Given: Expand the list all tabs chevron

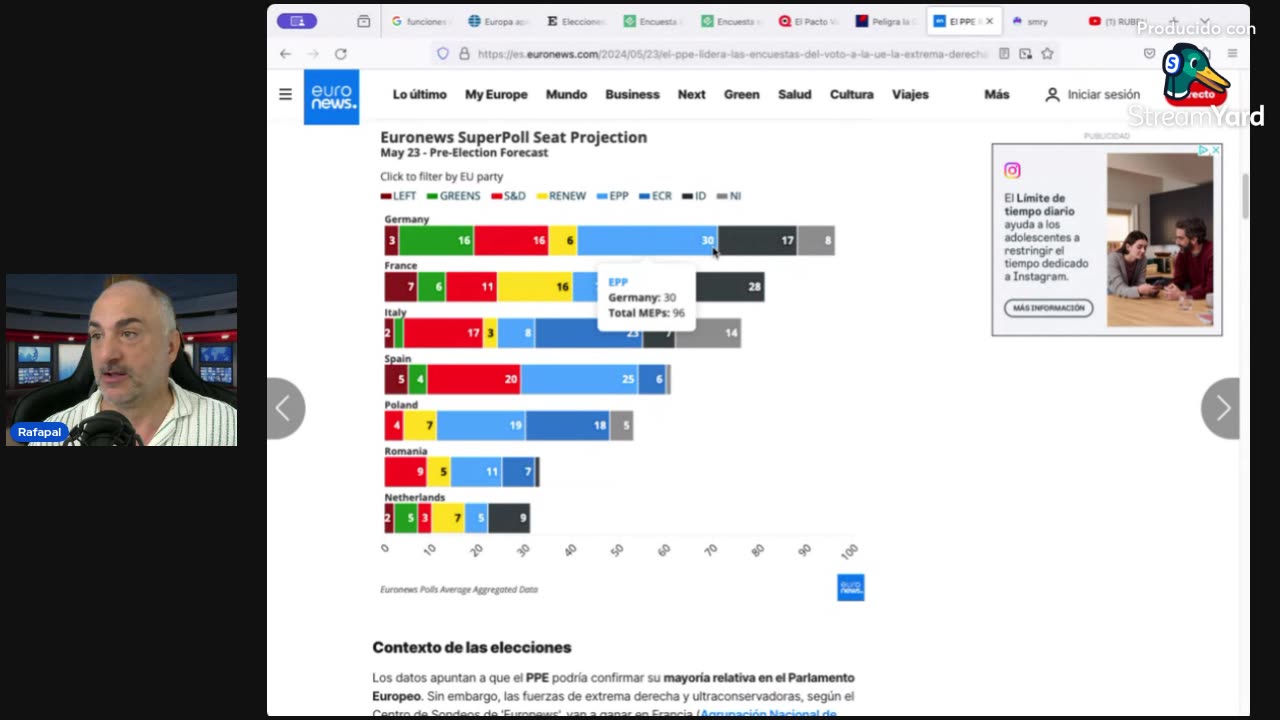Looking at the screenshot, I should pos(1204,21).
